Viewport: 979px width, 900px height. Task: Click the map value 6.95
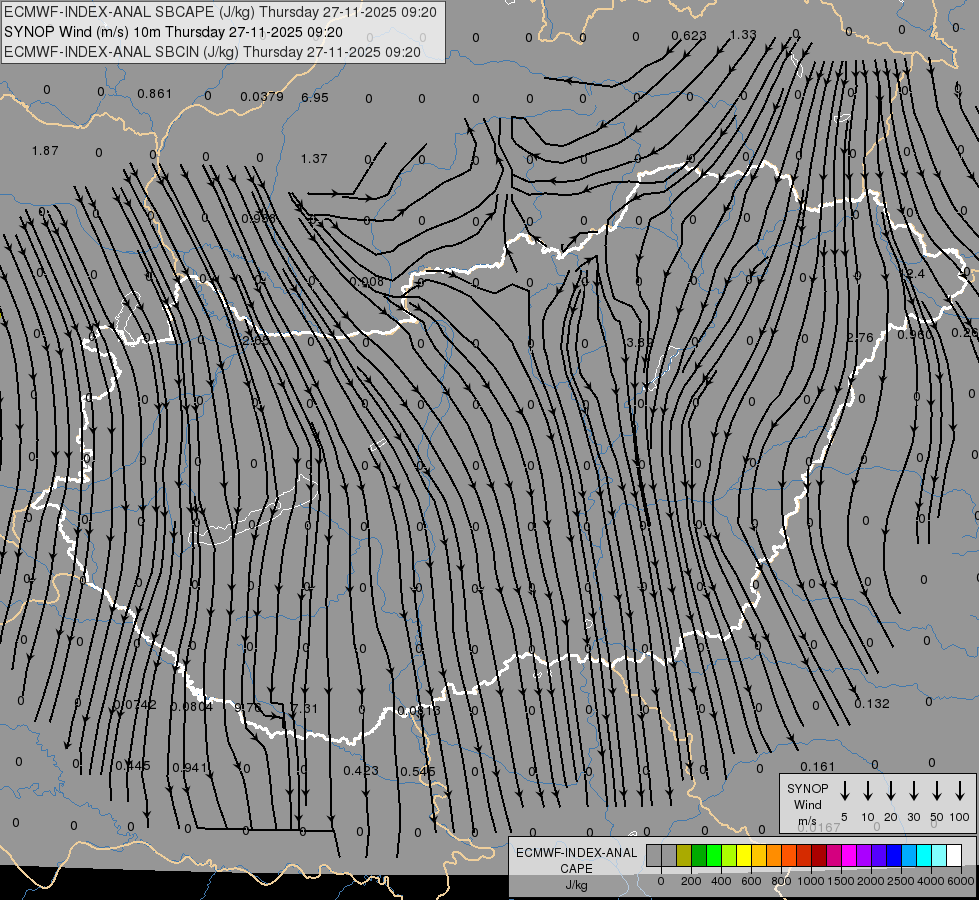tap(315, 97)
